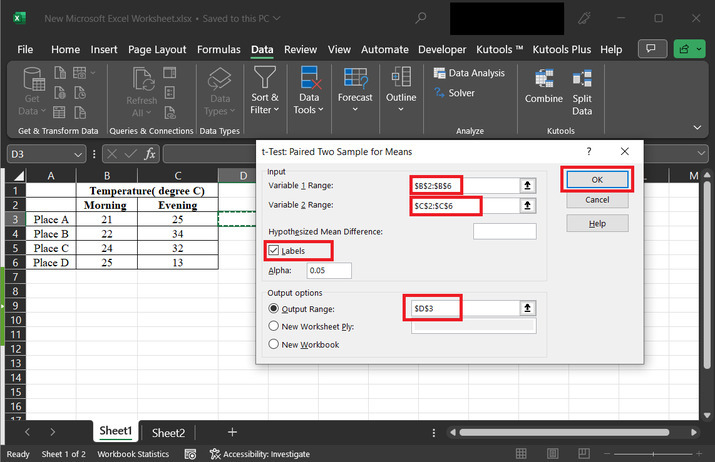Click the Alpha value input field

pos(329,270)
